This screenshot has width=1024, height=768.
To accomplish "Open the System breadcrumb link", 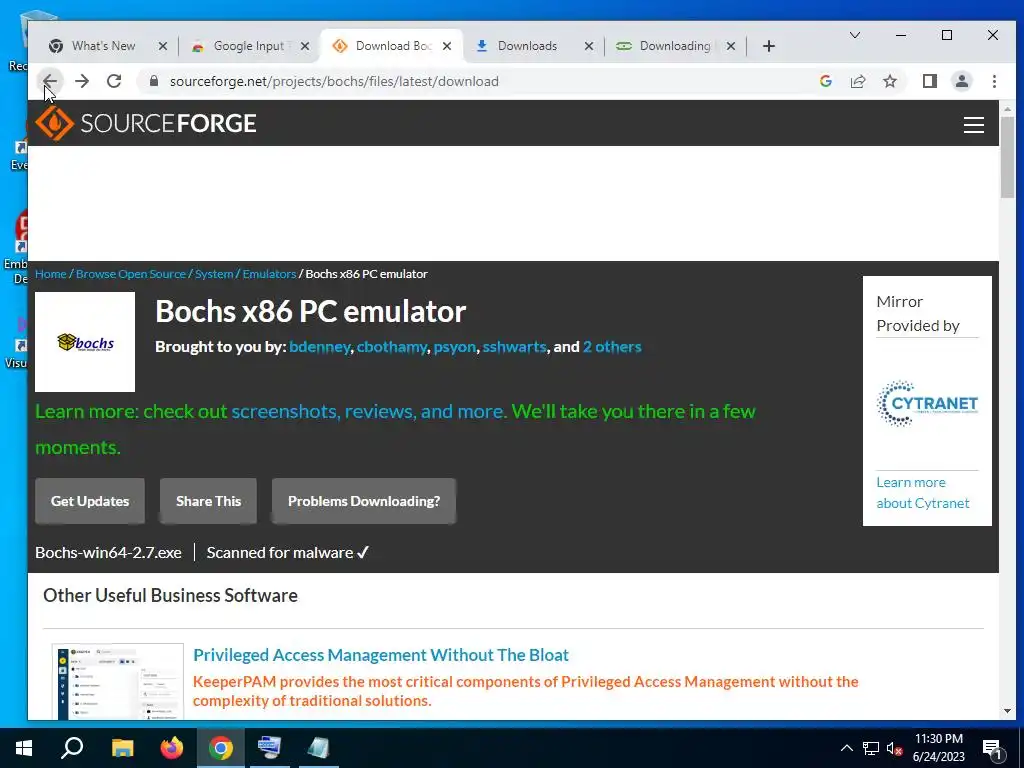I will (x=214, y=274).
